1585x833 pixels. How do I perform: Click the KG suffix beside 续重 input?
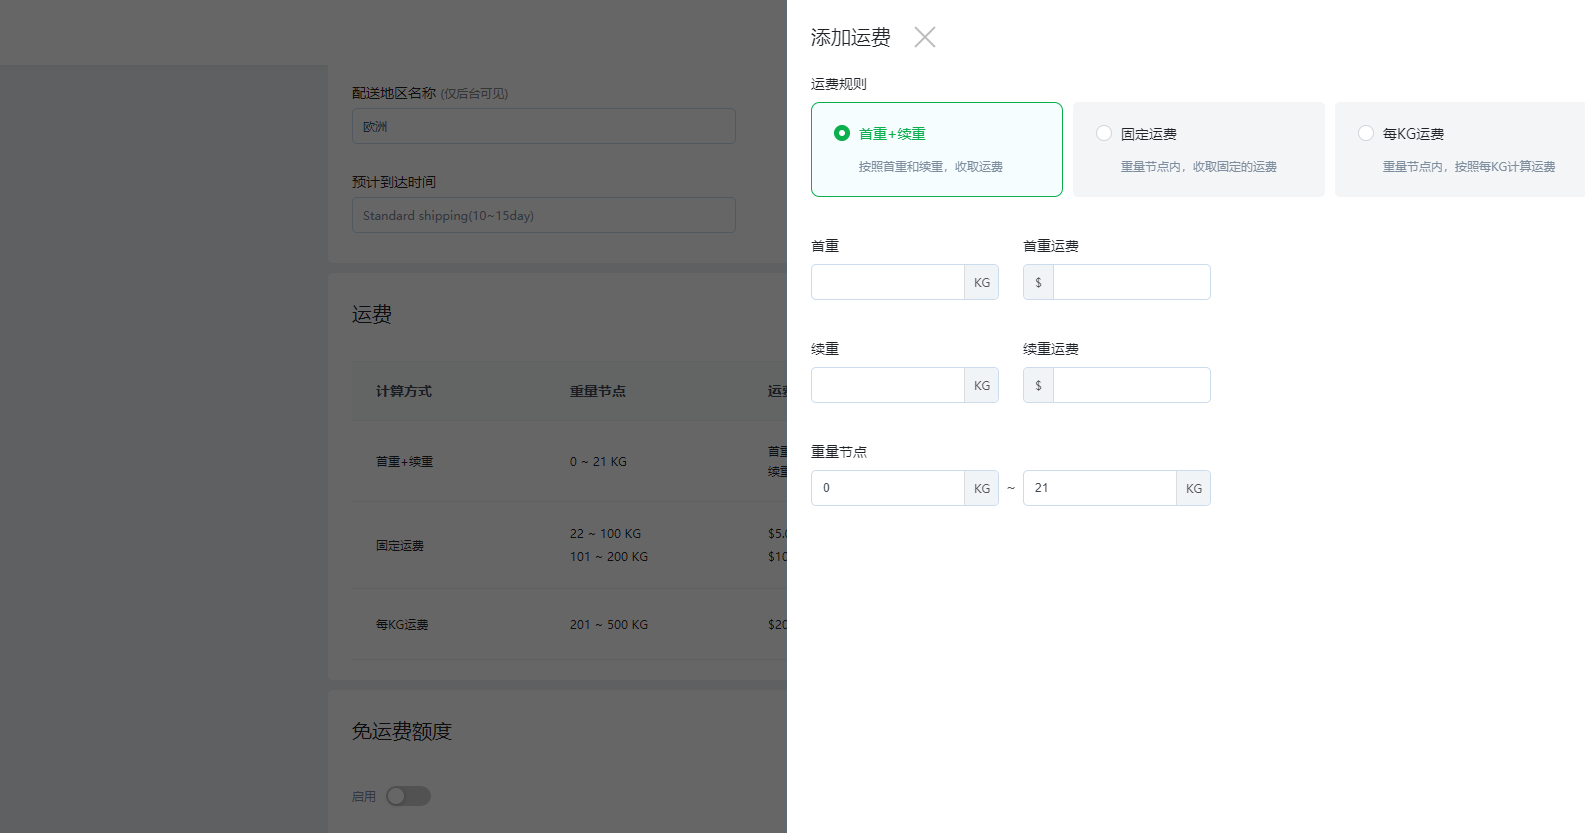[982, 385]
